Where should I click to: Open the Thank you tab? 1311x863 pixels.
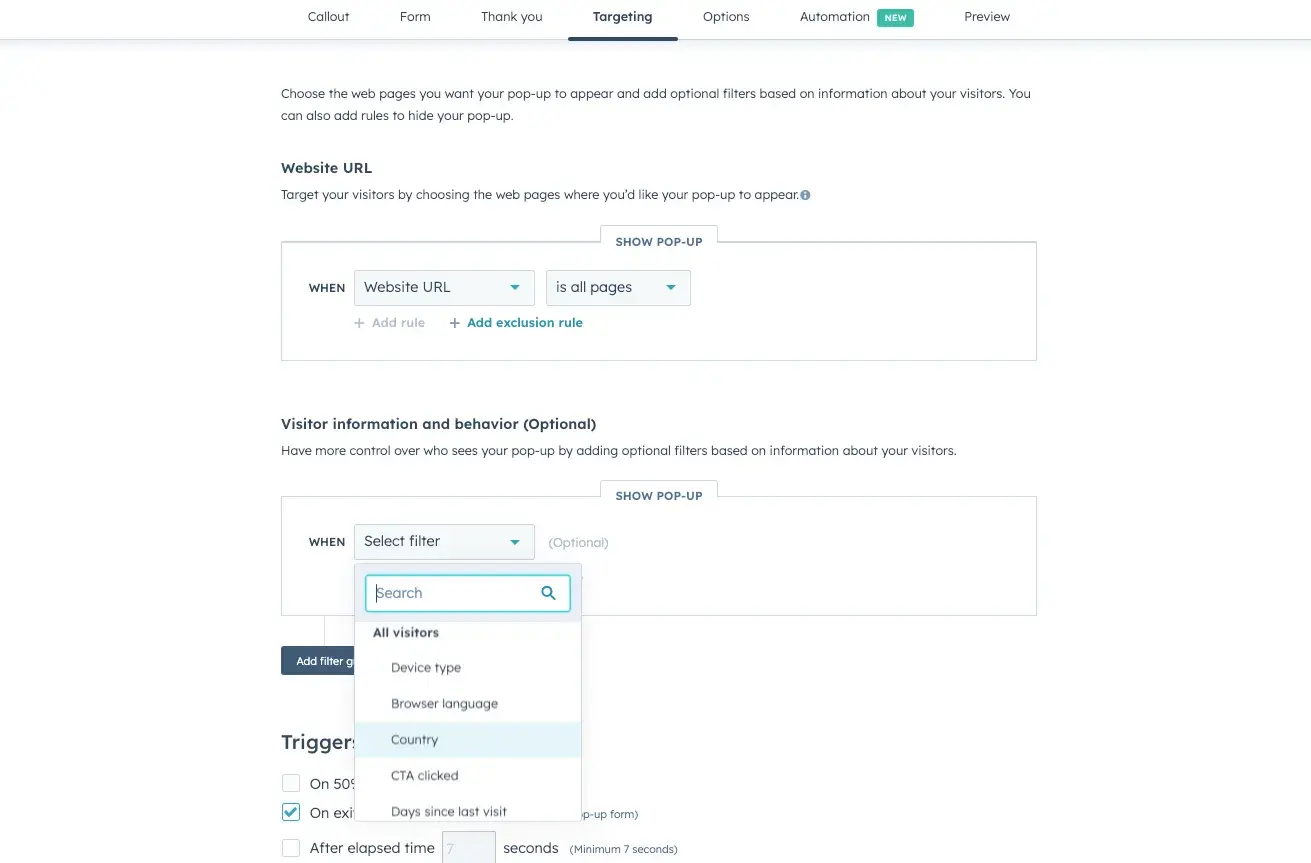click(512, 17)
